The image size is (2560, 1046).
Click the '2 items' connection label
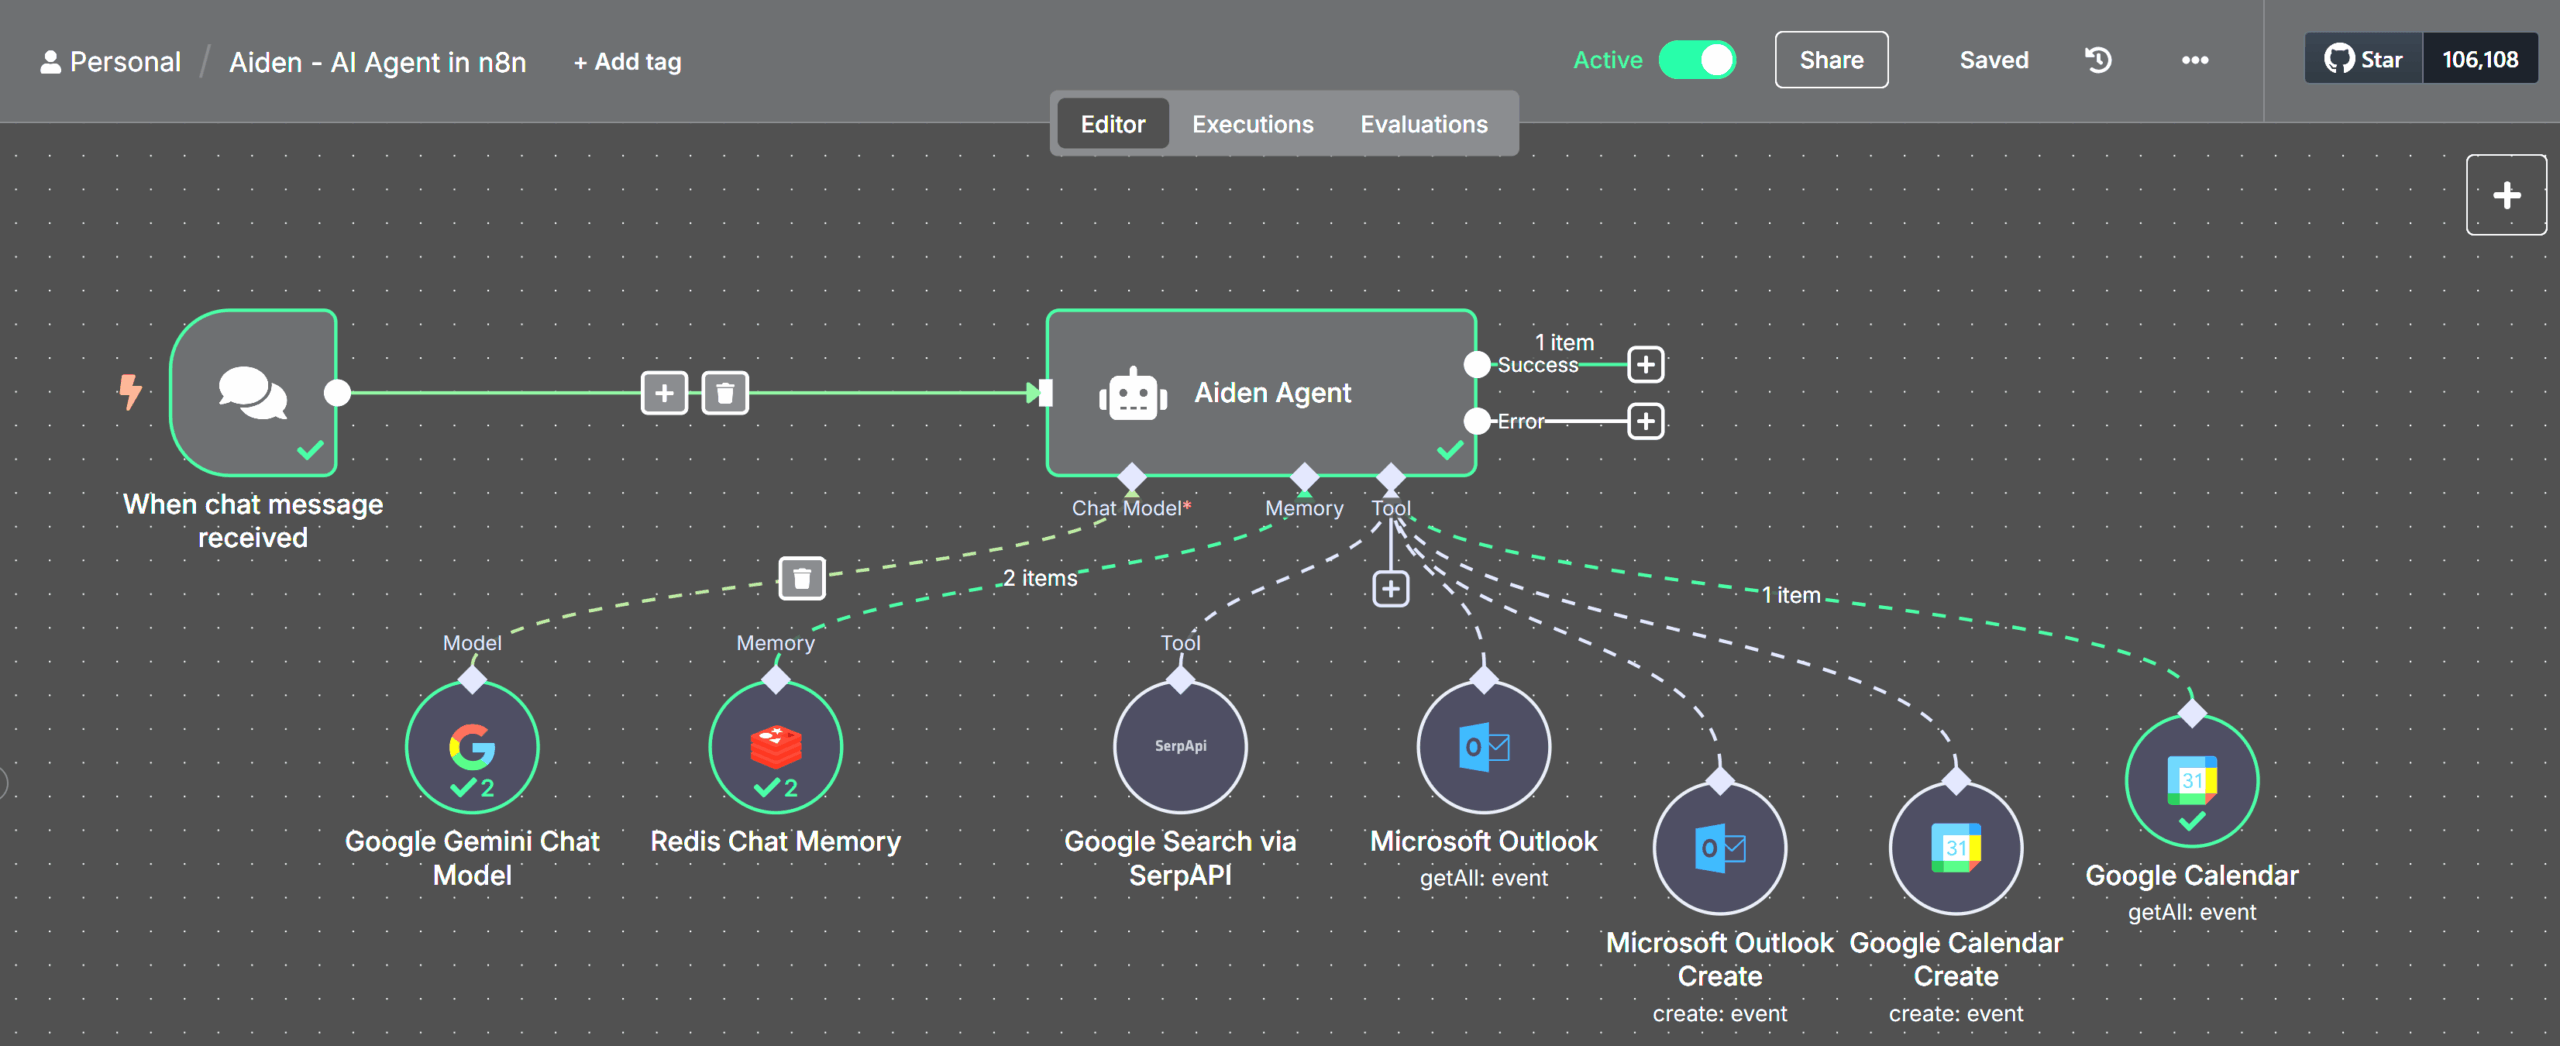point(1040,578)
